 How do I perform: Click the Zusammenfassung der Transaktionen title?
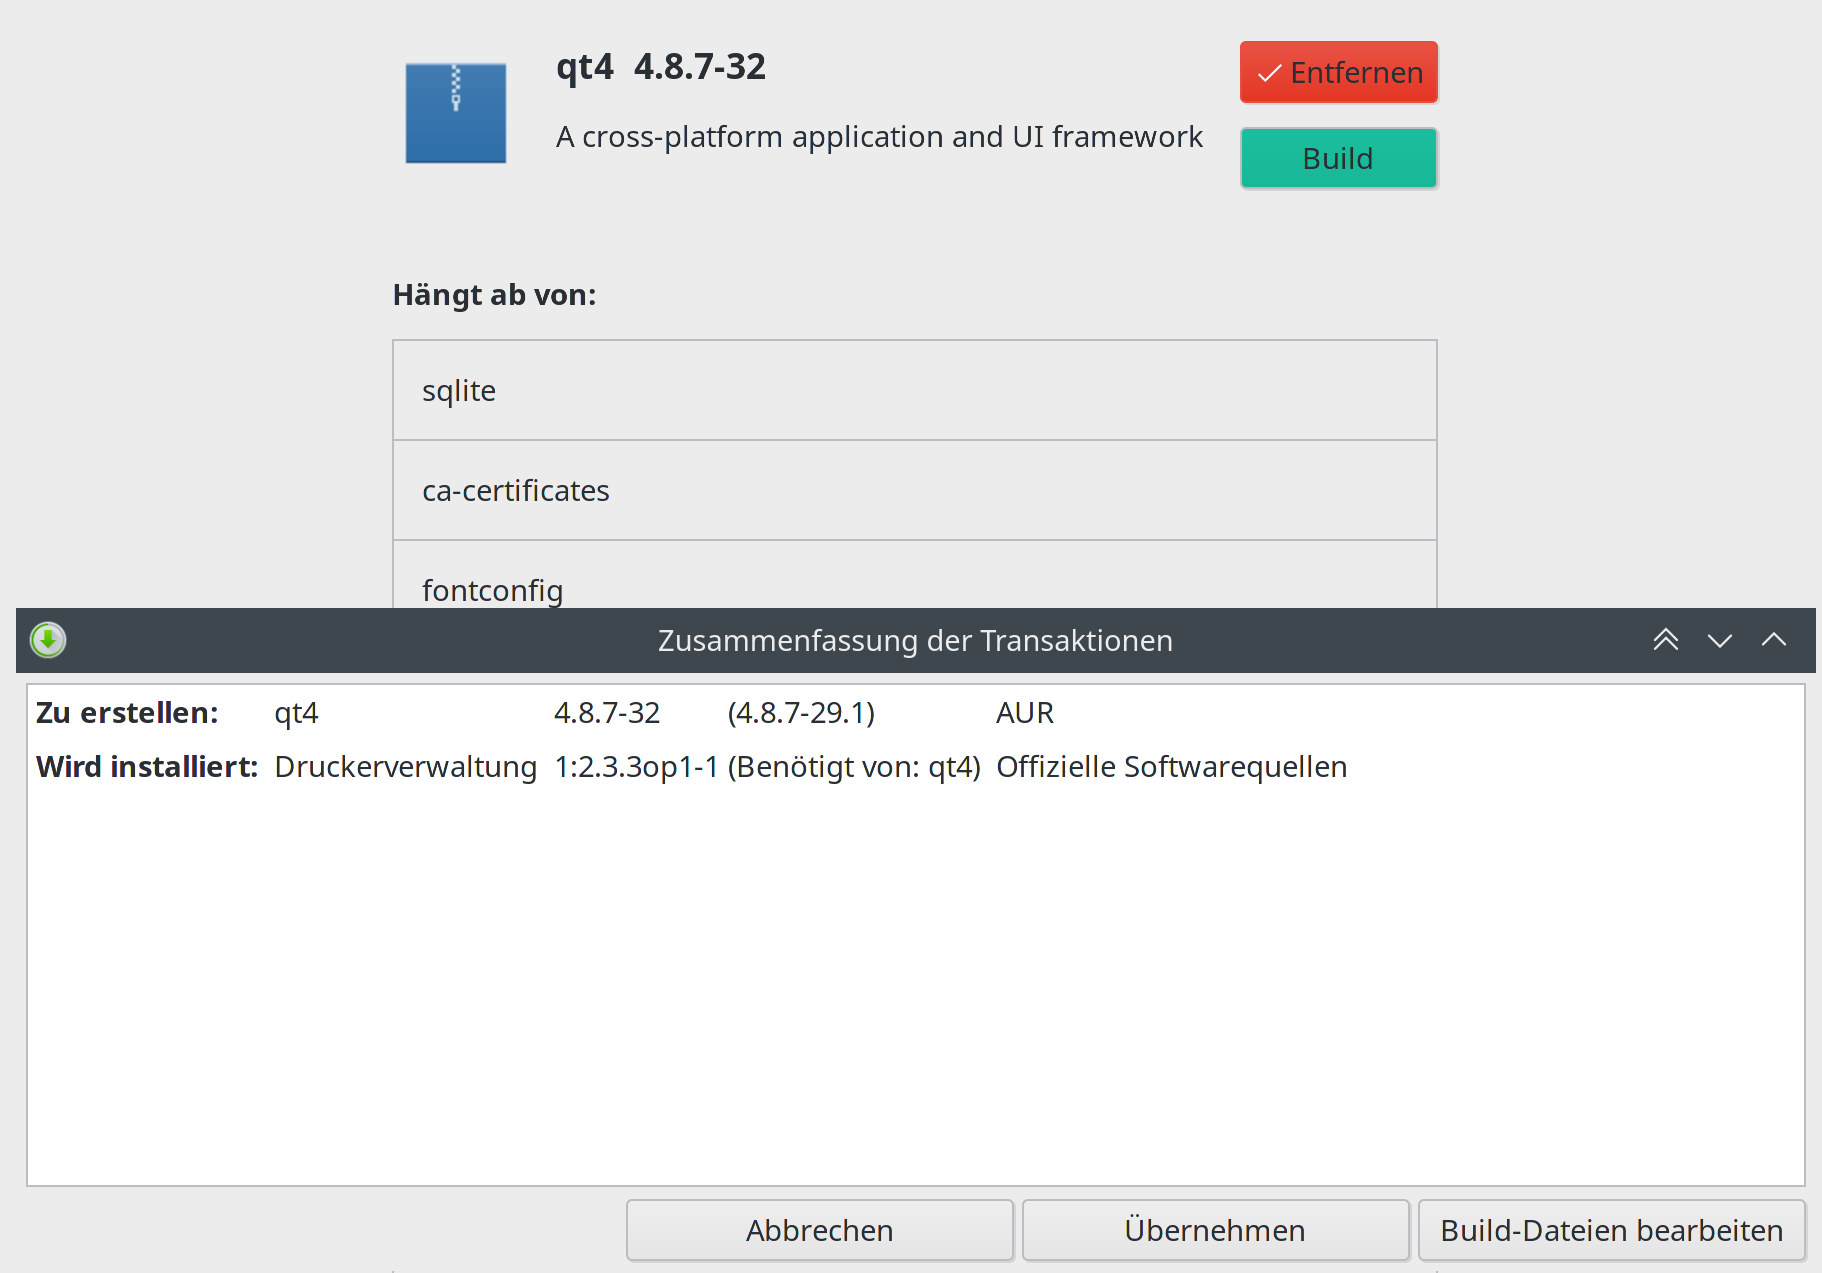click(915, 640)
